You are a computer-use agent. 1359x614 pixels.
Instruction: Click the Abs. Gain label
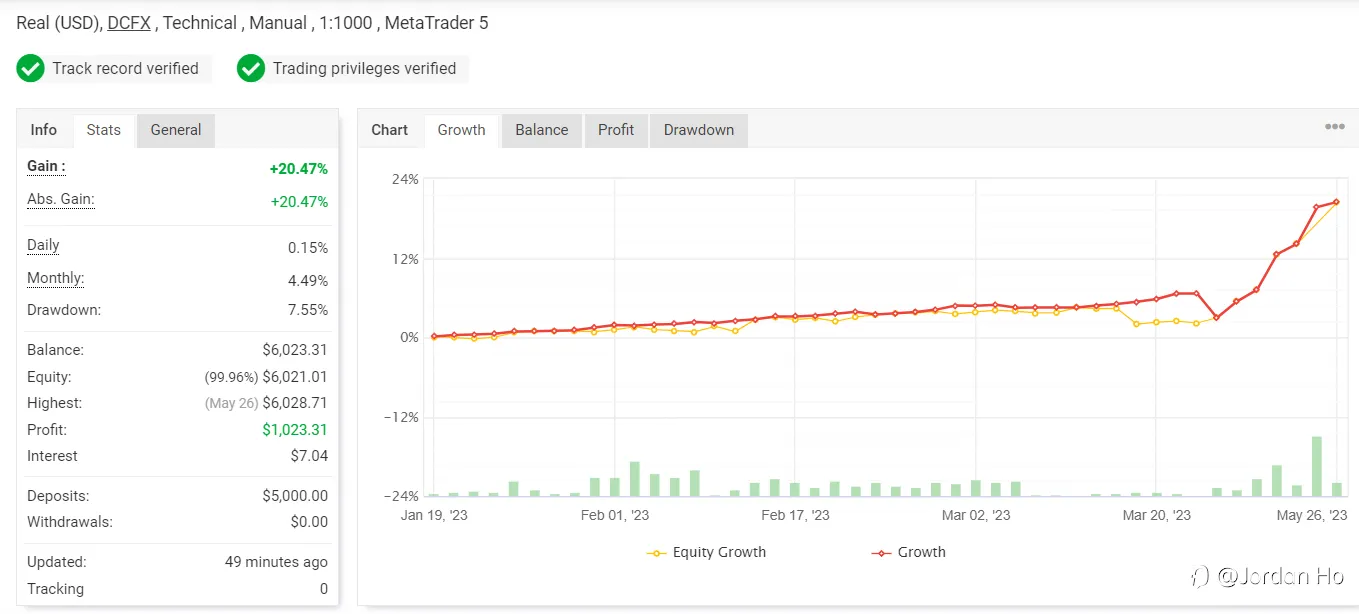[60, 199]
